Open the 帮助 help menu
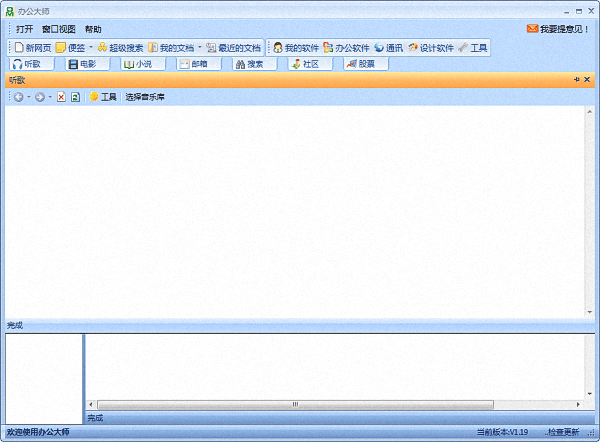Viewport: 600px width, 442px height. pyautogui.click(x=93, y=29)
